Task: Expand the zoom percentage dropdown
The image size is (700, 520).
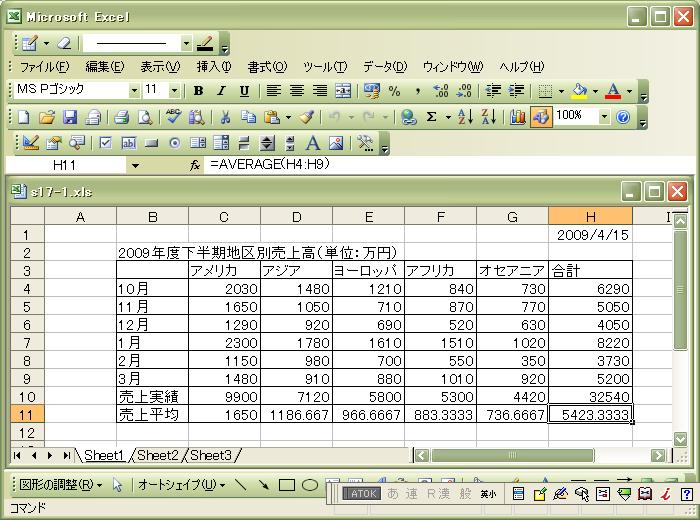Action: point(604,117)
